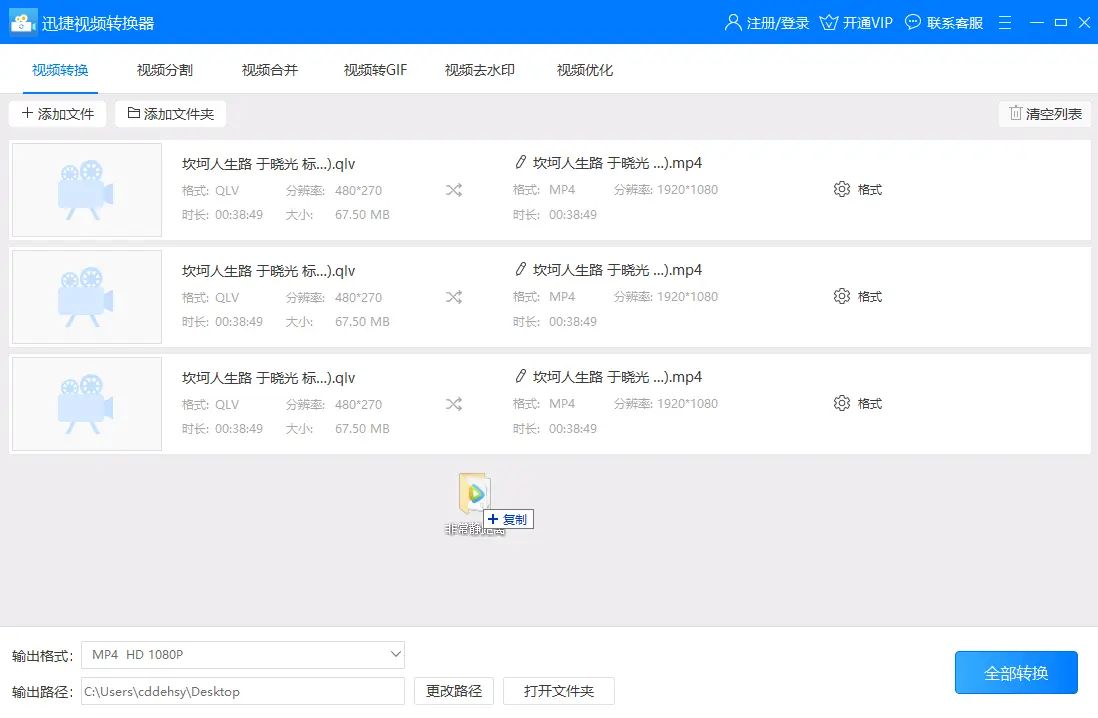Open the 视频合并 tab
Image resolution: width=1098 pixels, height=718 pixels.
(270, 70)
